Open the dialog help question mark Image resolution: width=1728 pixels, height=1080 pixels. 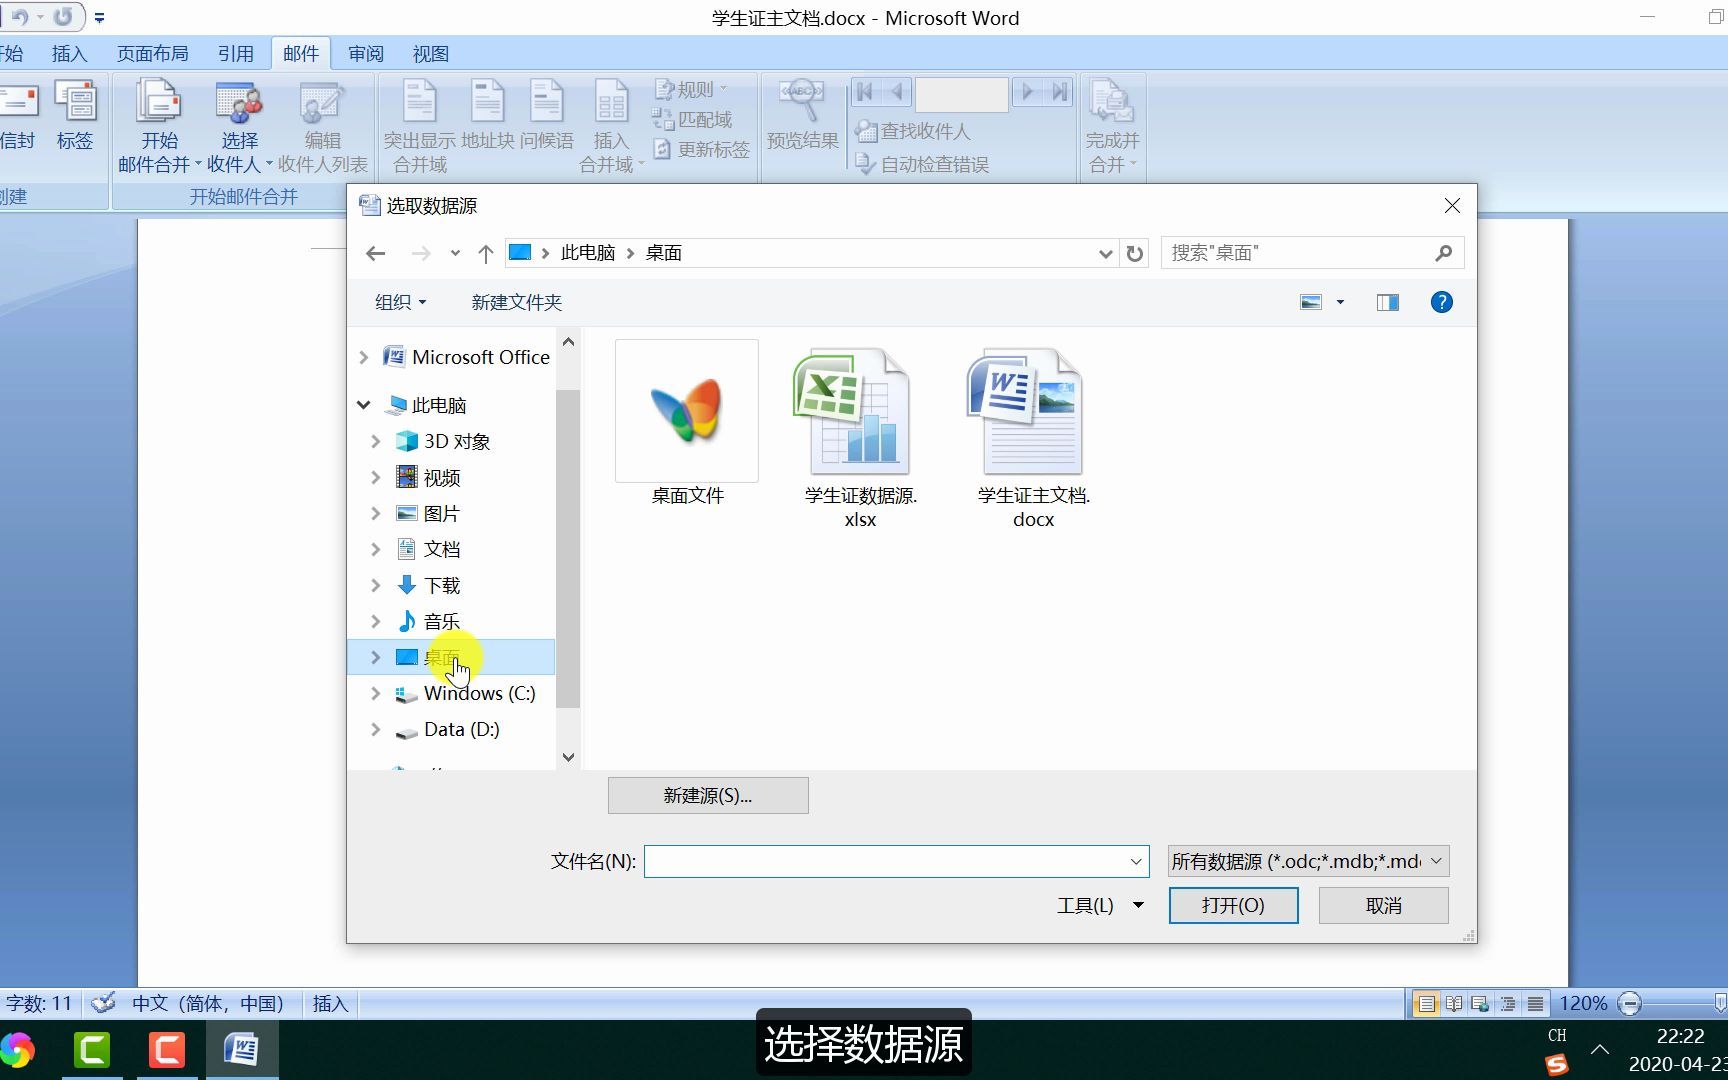(1441, 302)
